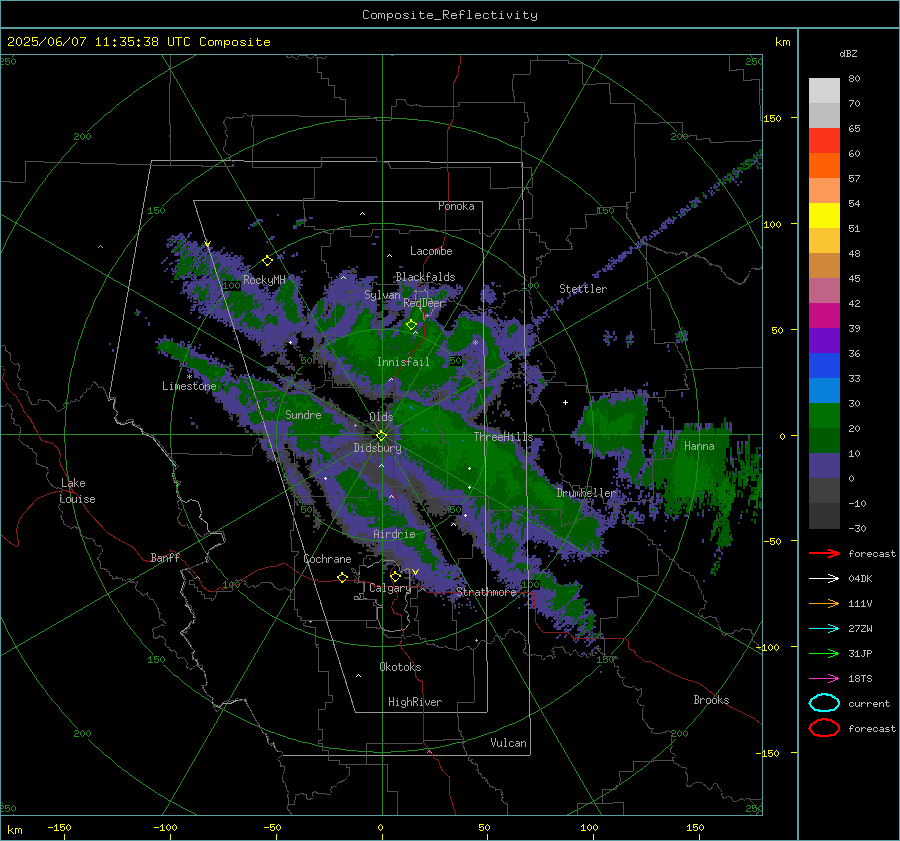Viewport: 900px width, 841px height.
Task: Click the RockyMH label
Action: point(264,280)
